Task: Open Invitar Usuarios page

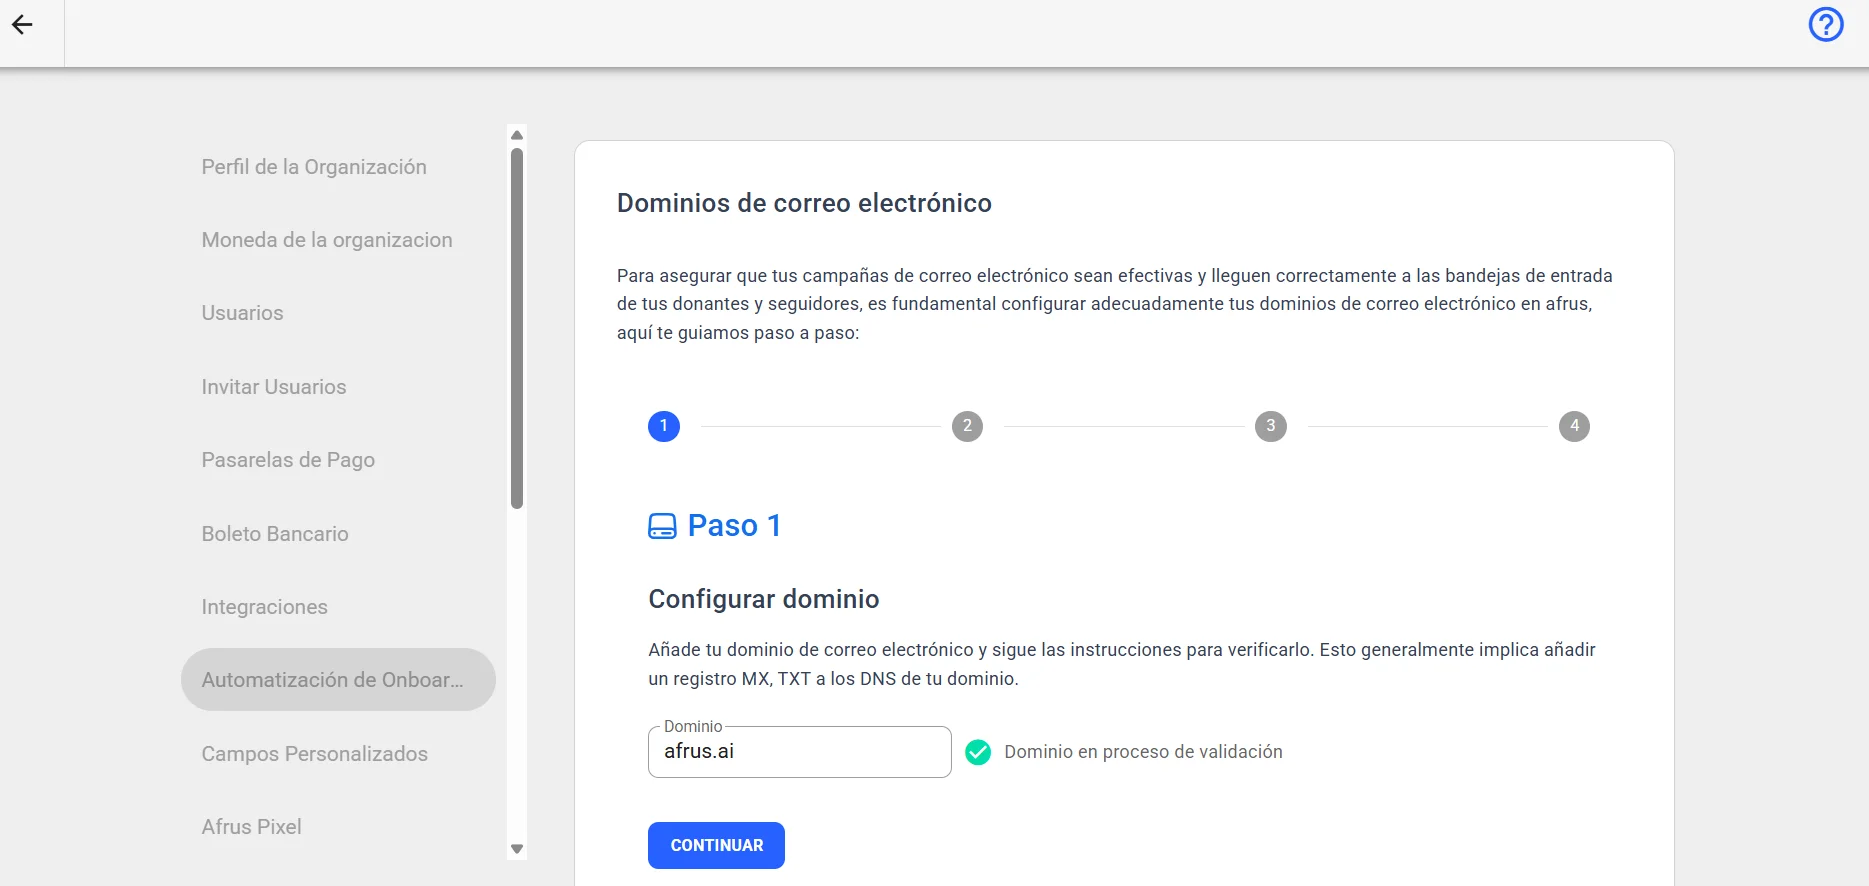Action: coord(274,387)
